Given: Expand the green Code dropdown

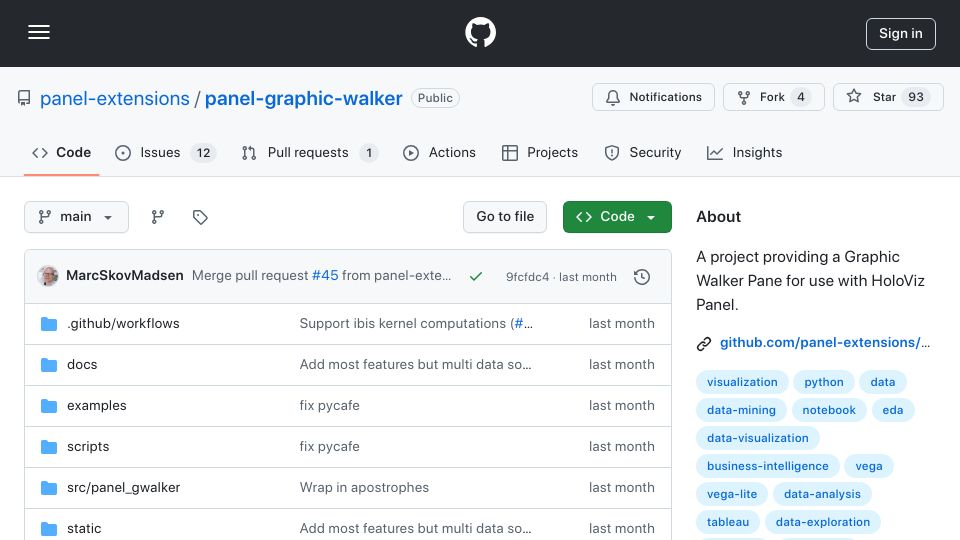Looking at the screenshot, I should pos(617,217).
